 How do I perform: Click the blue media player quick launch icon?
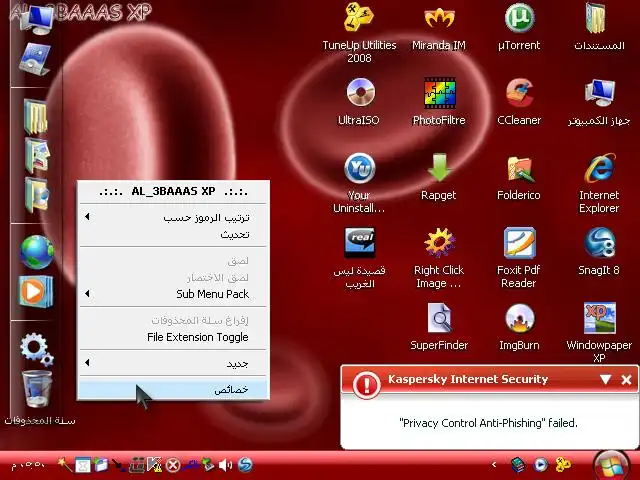coord(540,464)
